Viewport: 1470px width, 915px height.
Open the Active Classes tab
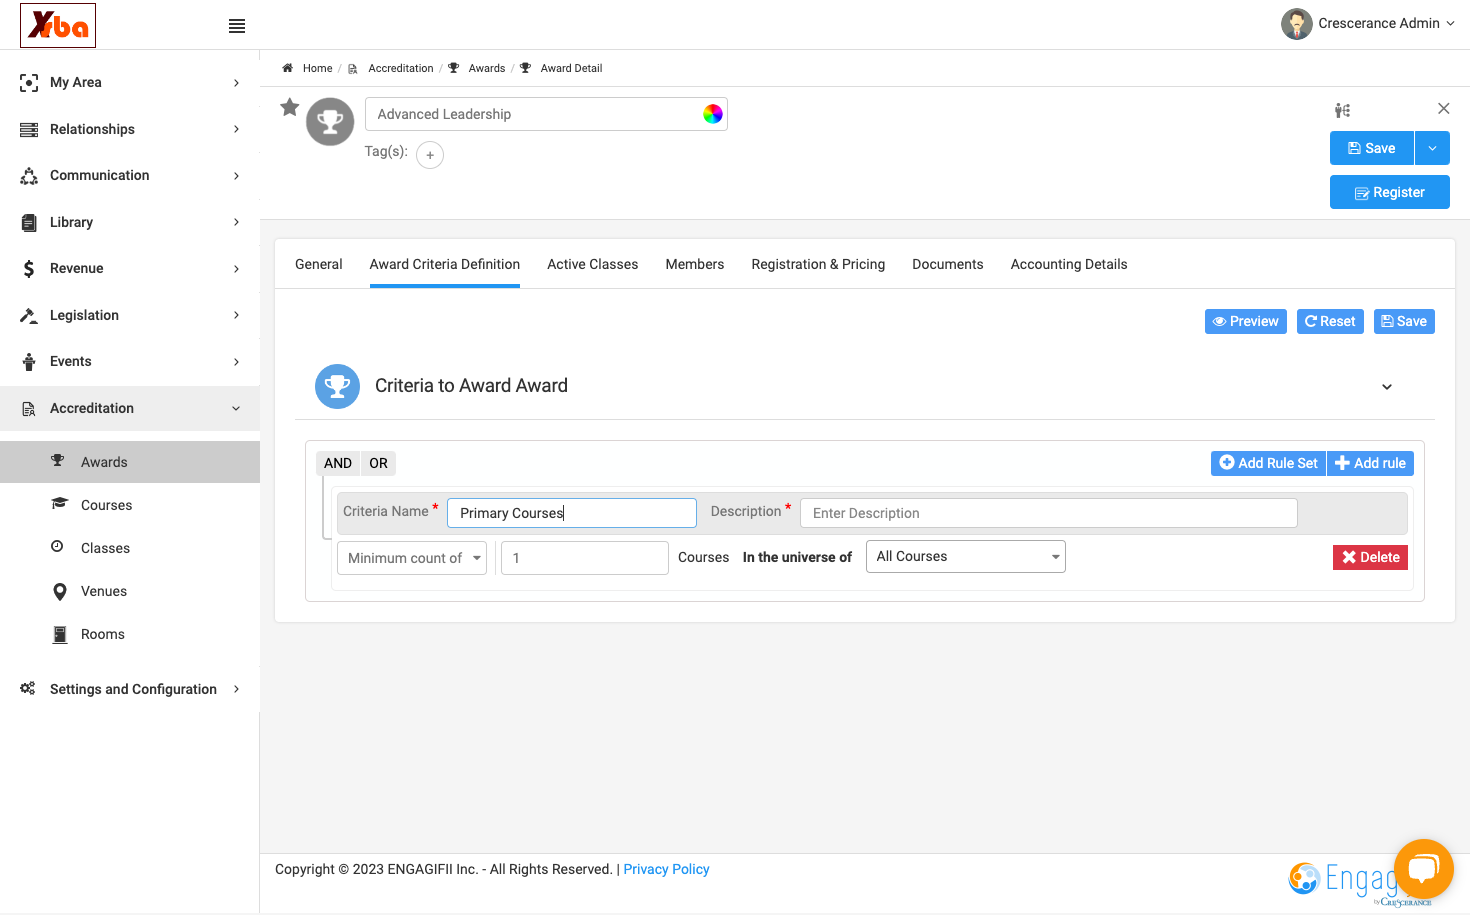pos(593,264)
